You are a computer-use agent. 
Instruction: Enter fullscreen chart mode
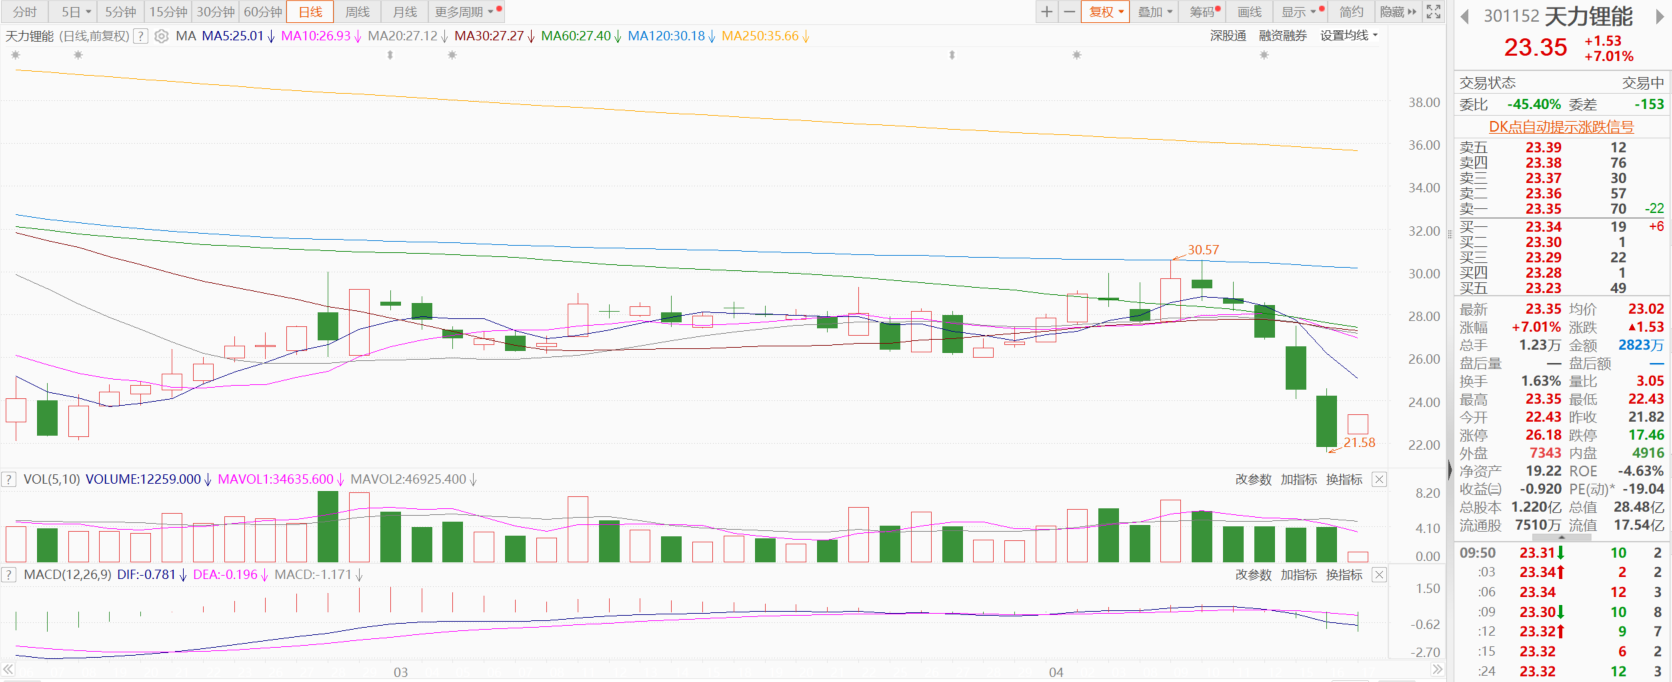pyautogui.click(x=1433, y=12)
